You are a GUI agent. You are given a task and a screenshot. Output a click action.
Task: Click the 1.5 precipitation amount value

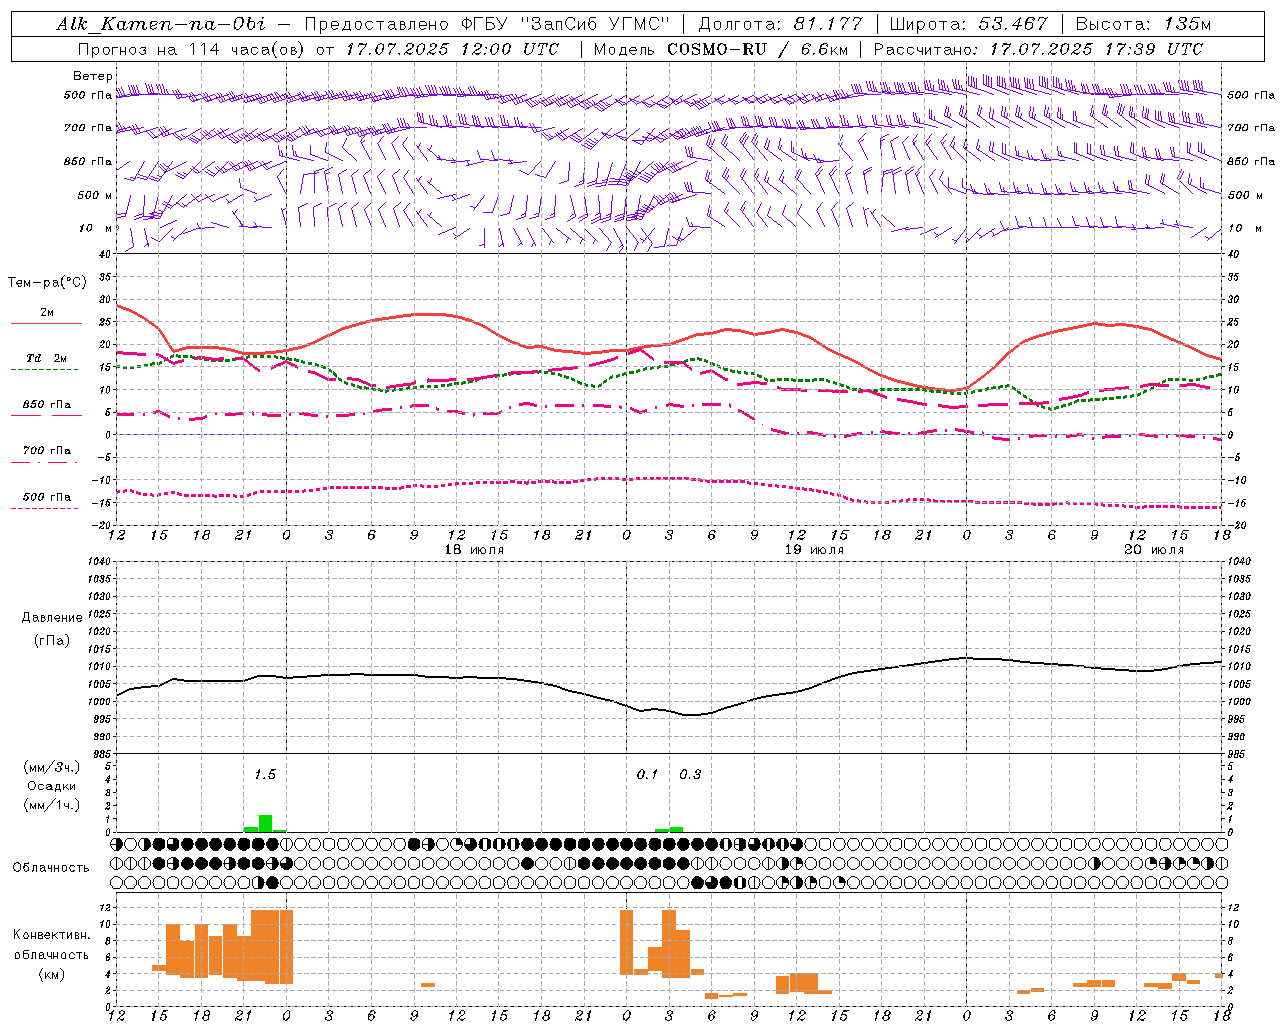click(x=265, y=774)
